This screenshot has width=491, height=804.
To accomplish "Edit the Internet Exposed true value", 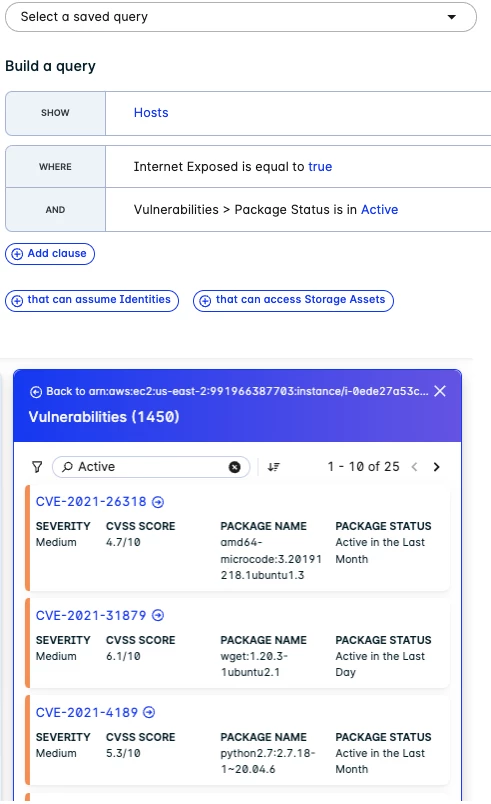I will [320, 167].
